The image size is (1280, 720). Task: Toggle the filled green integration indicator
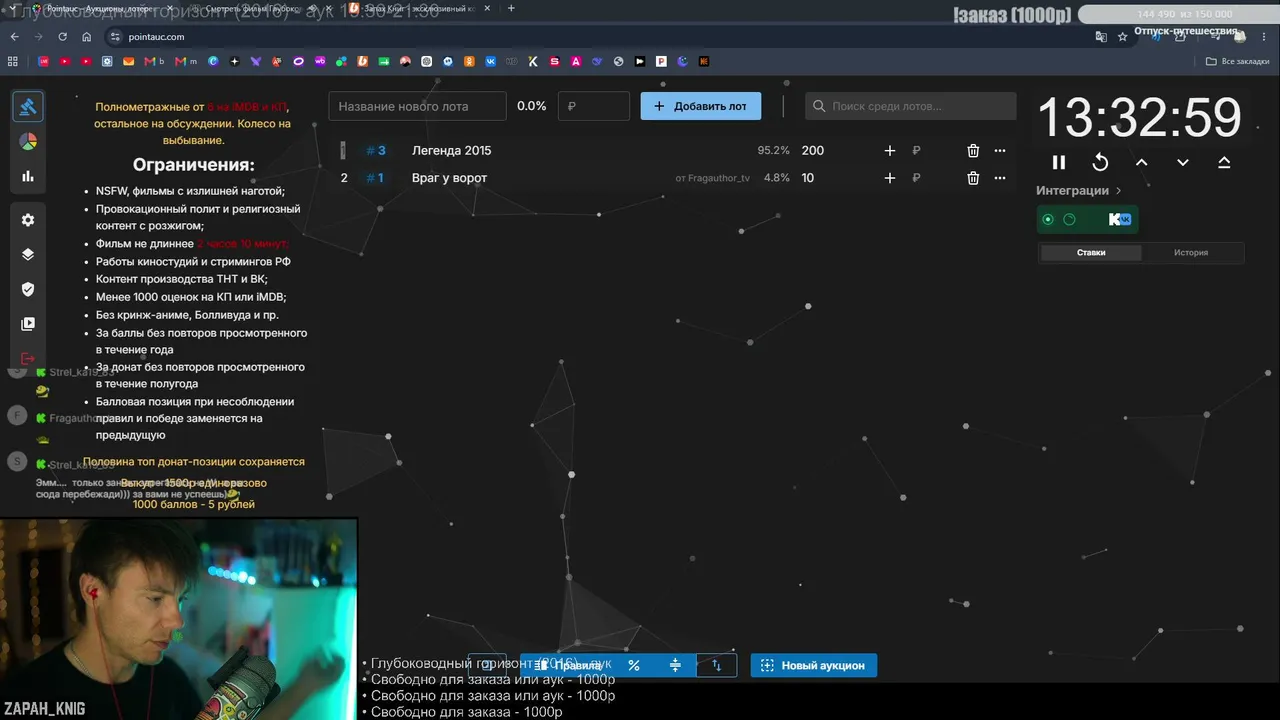click(x=1048, y=219)
